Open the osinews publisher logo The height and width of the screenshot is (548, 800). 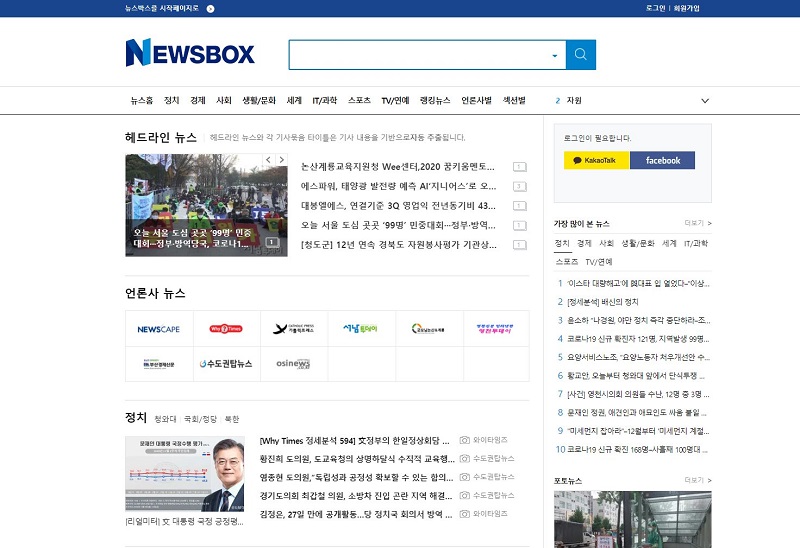293,364
